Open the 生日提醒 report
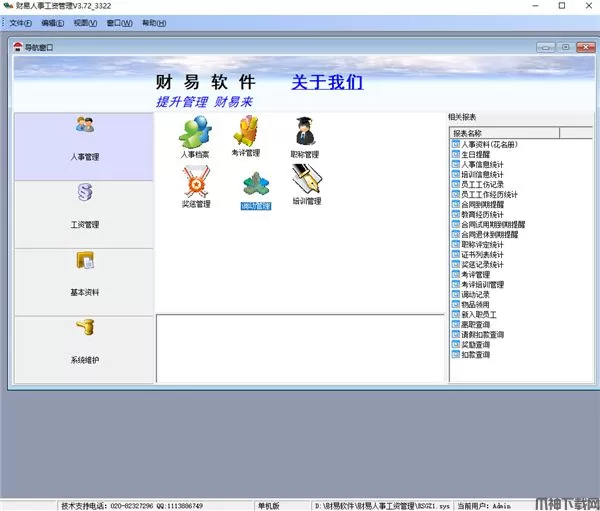The height and width of the screenshot is (511, 600). 471,154
